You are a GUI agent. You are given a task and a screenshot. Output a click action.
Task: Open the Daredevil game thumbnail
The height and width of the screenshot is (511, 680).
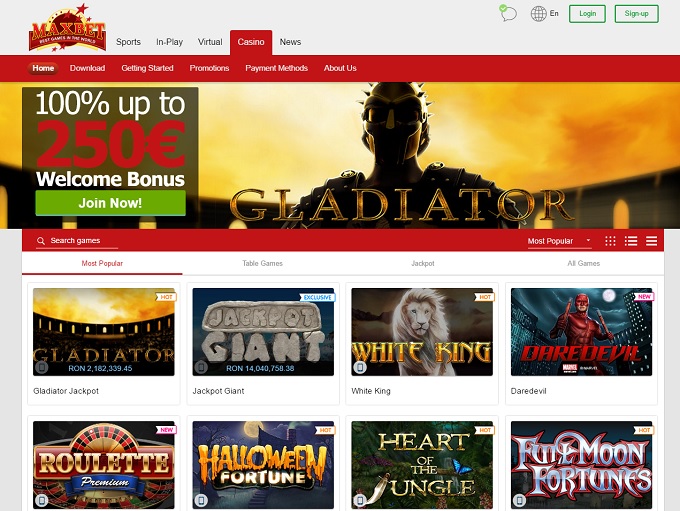[581, 332]
